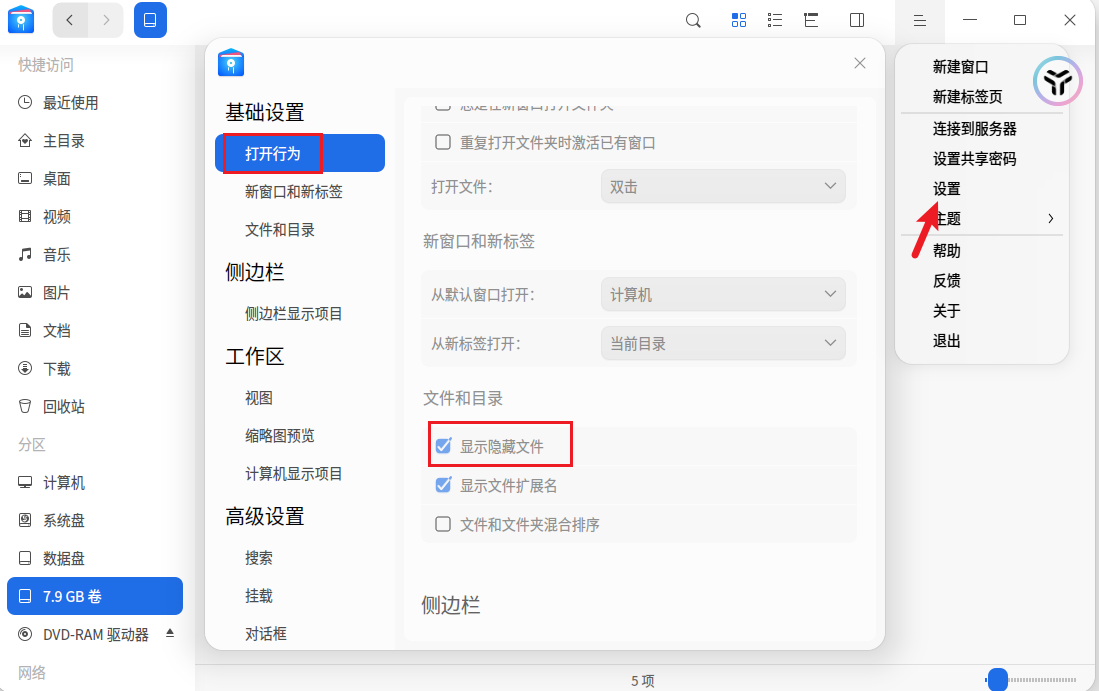Select 设置 in the main menu
Image resolution: width=1099 pixels, height=691 pixels.
click(946, 189)
